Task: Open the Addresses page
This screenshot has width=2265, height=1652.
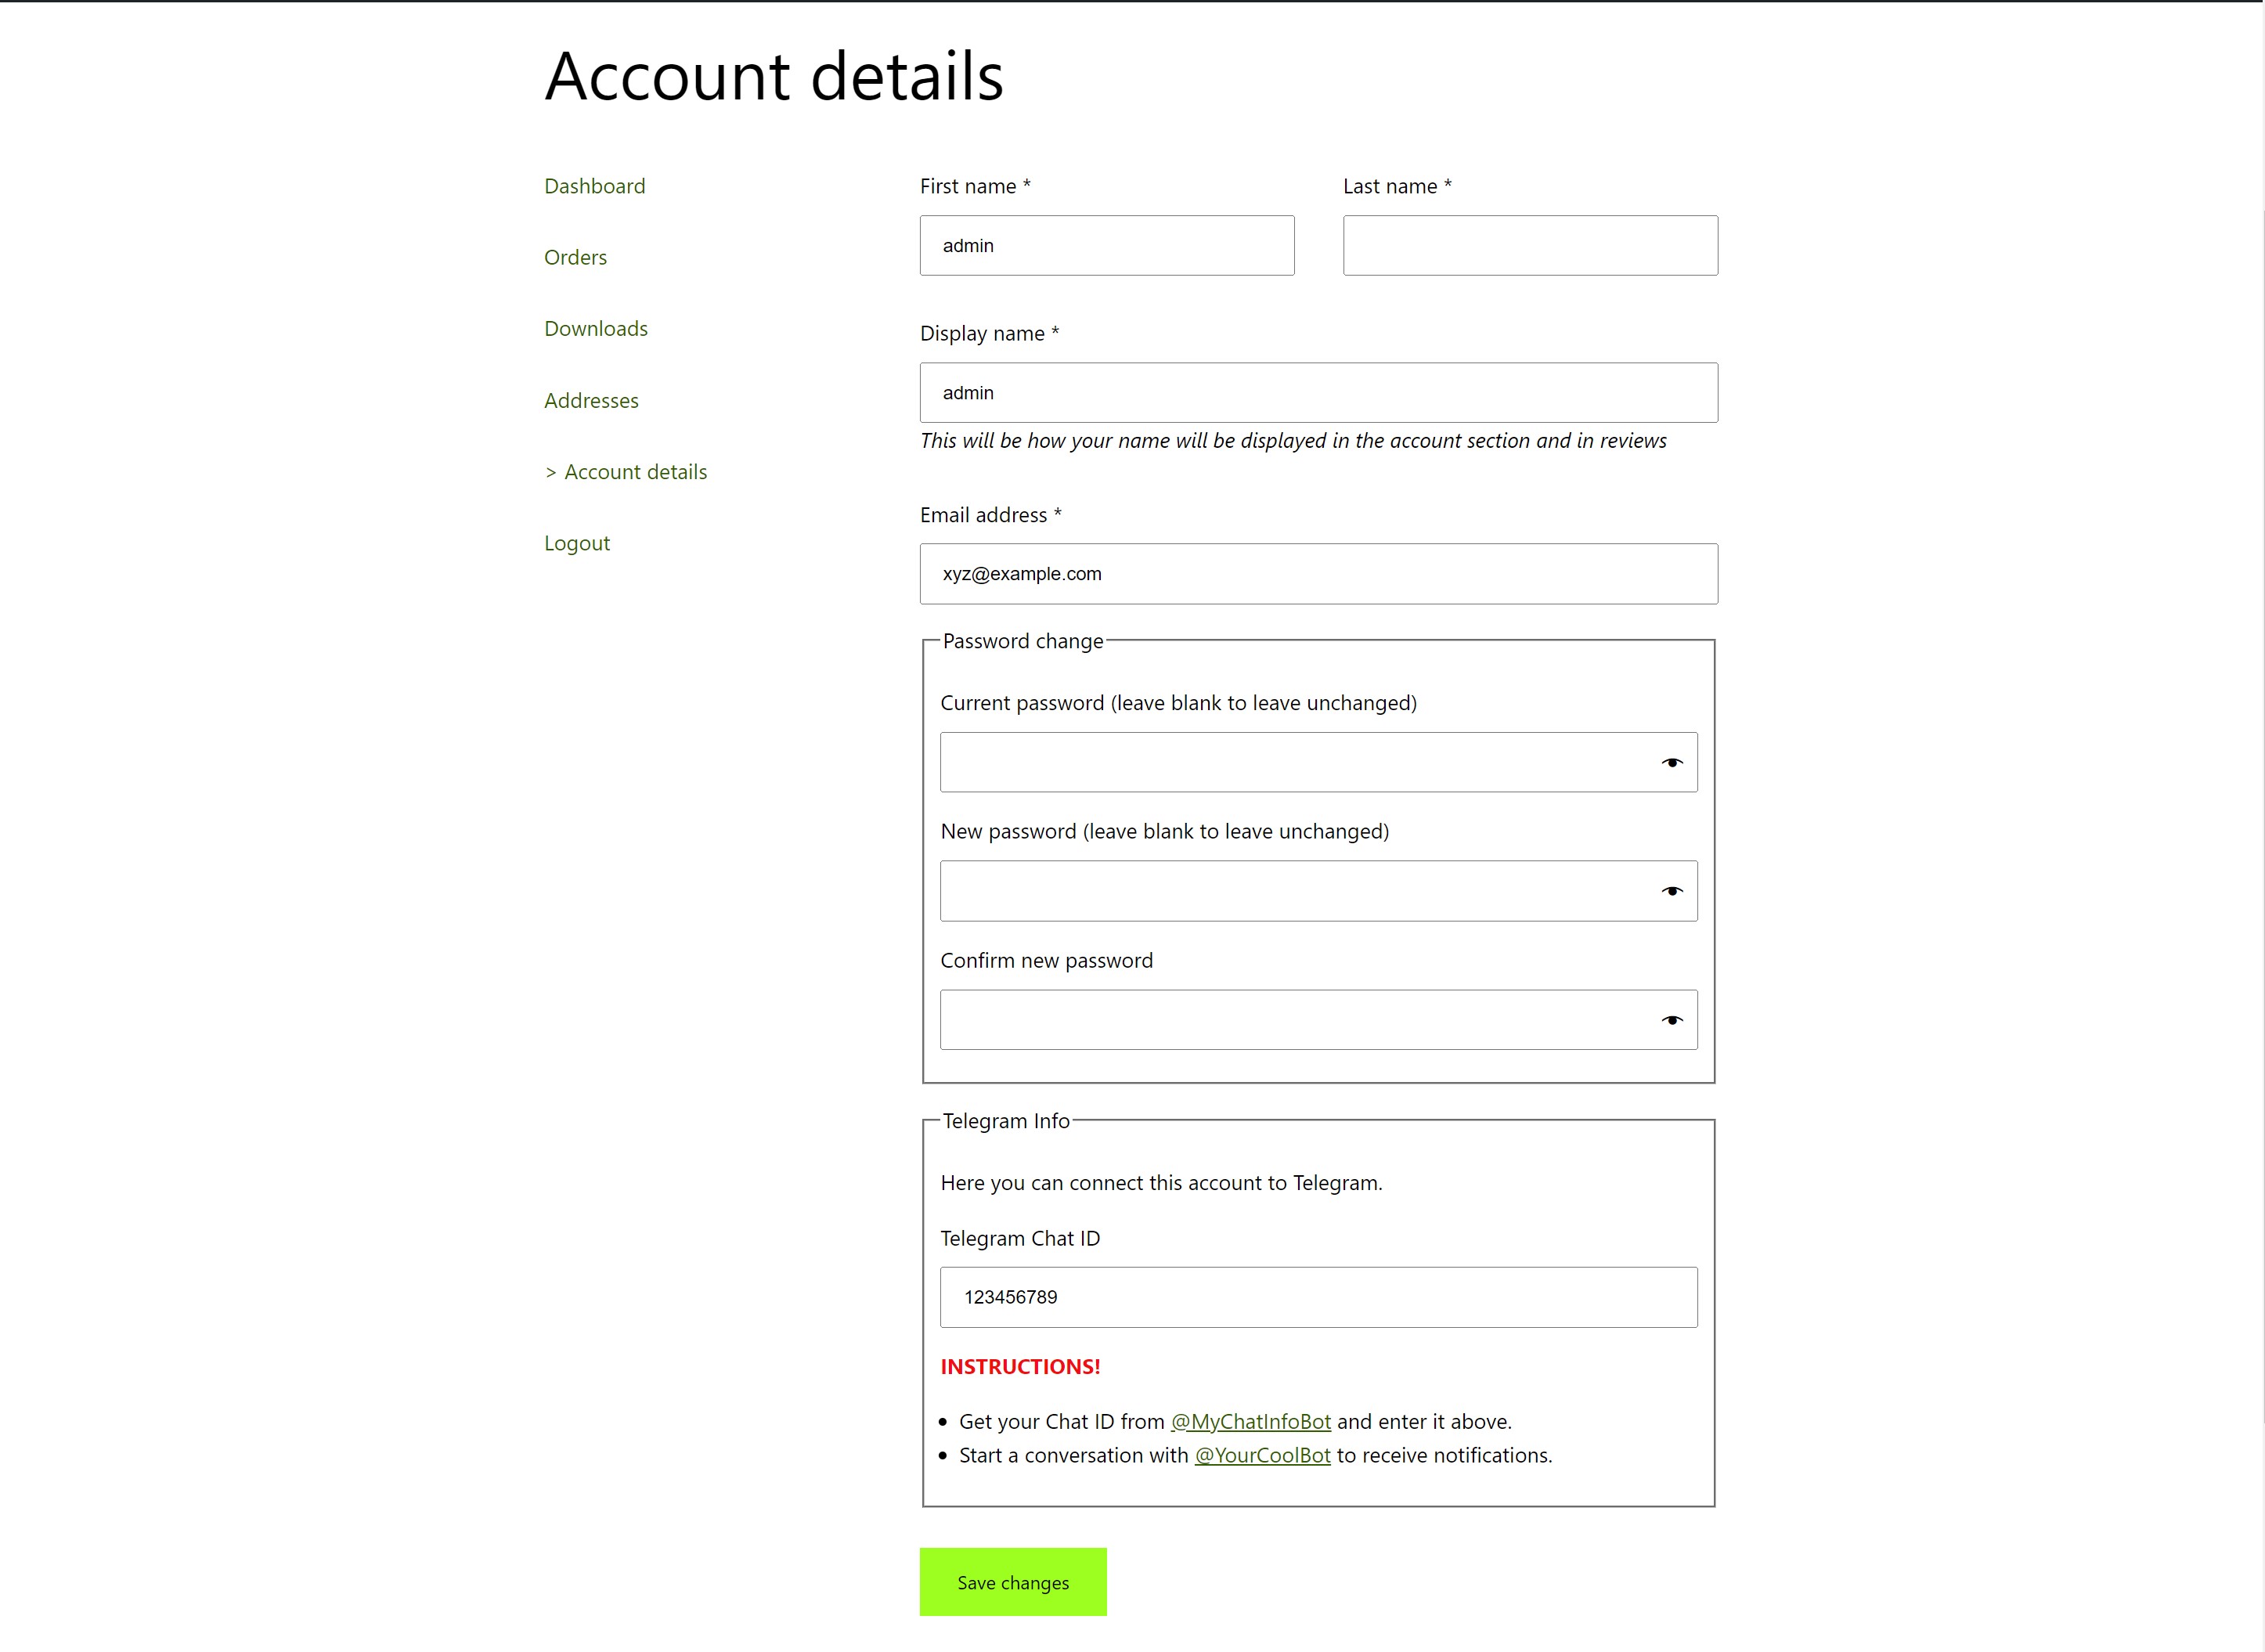Action: [591, 400]
